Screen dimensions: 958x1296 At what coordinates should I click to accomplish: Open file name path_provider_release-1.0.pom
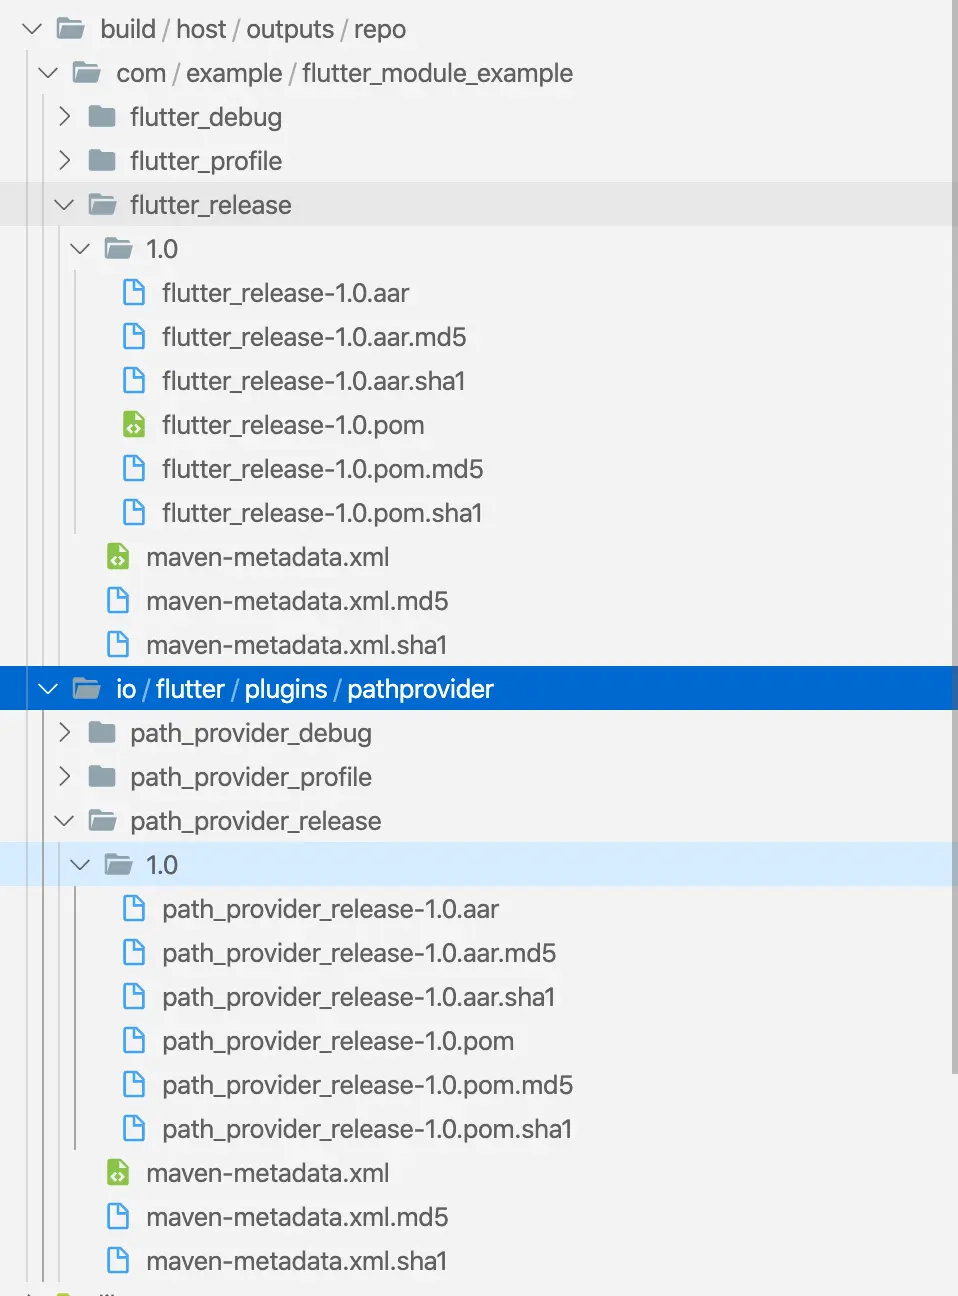pyautogui.click(x=338, y=1042)
